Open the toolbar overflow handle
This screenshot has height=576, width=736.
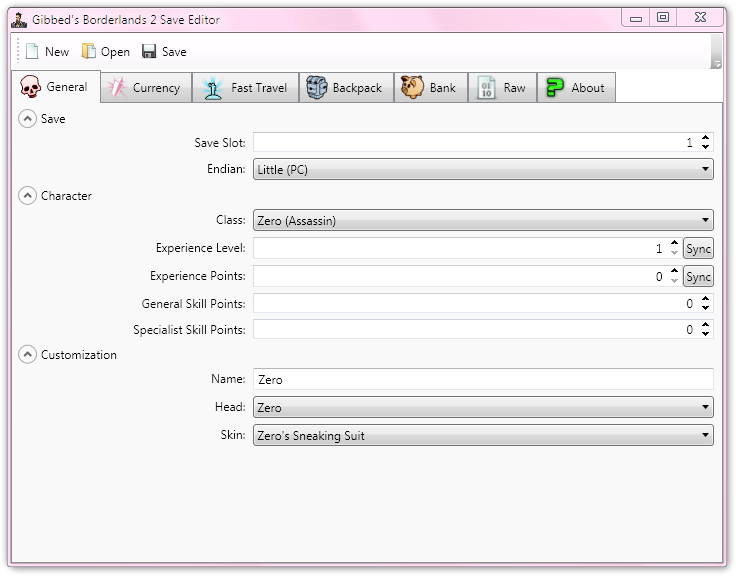[x=716, y=52]
